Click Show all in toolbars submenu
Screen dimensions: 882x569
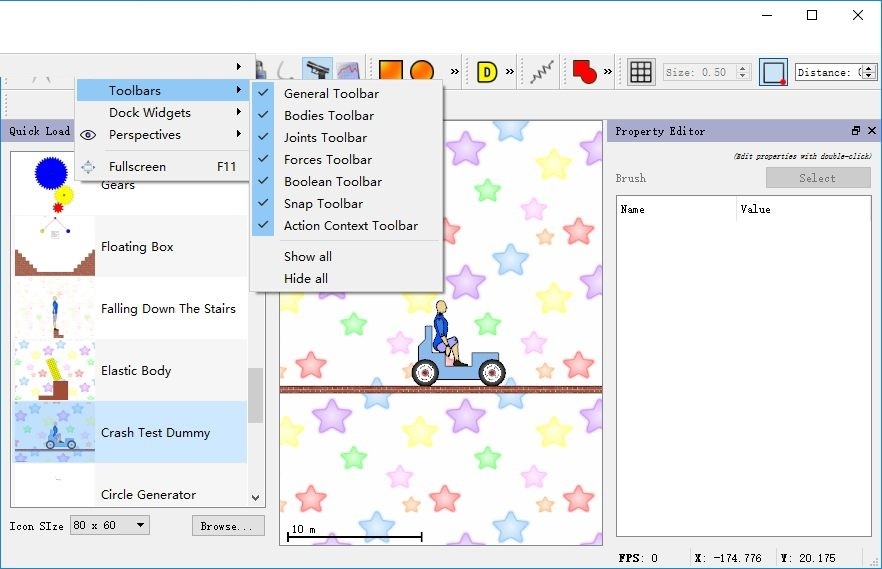pyautogui.click(x=308, y=257)
